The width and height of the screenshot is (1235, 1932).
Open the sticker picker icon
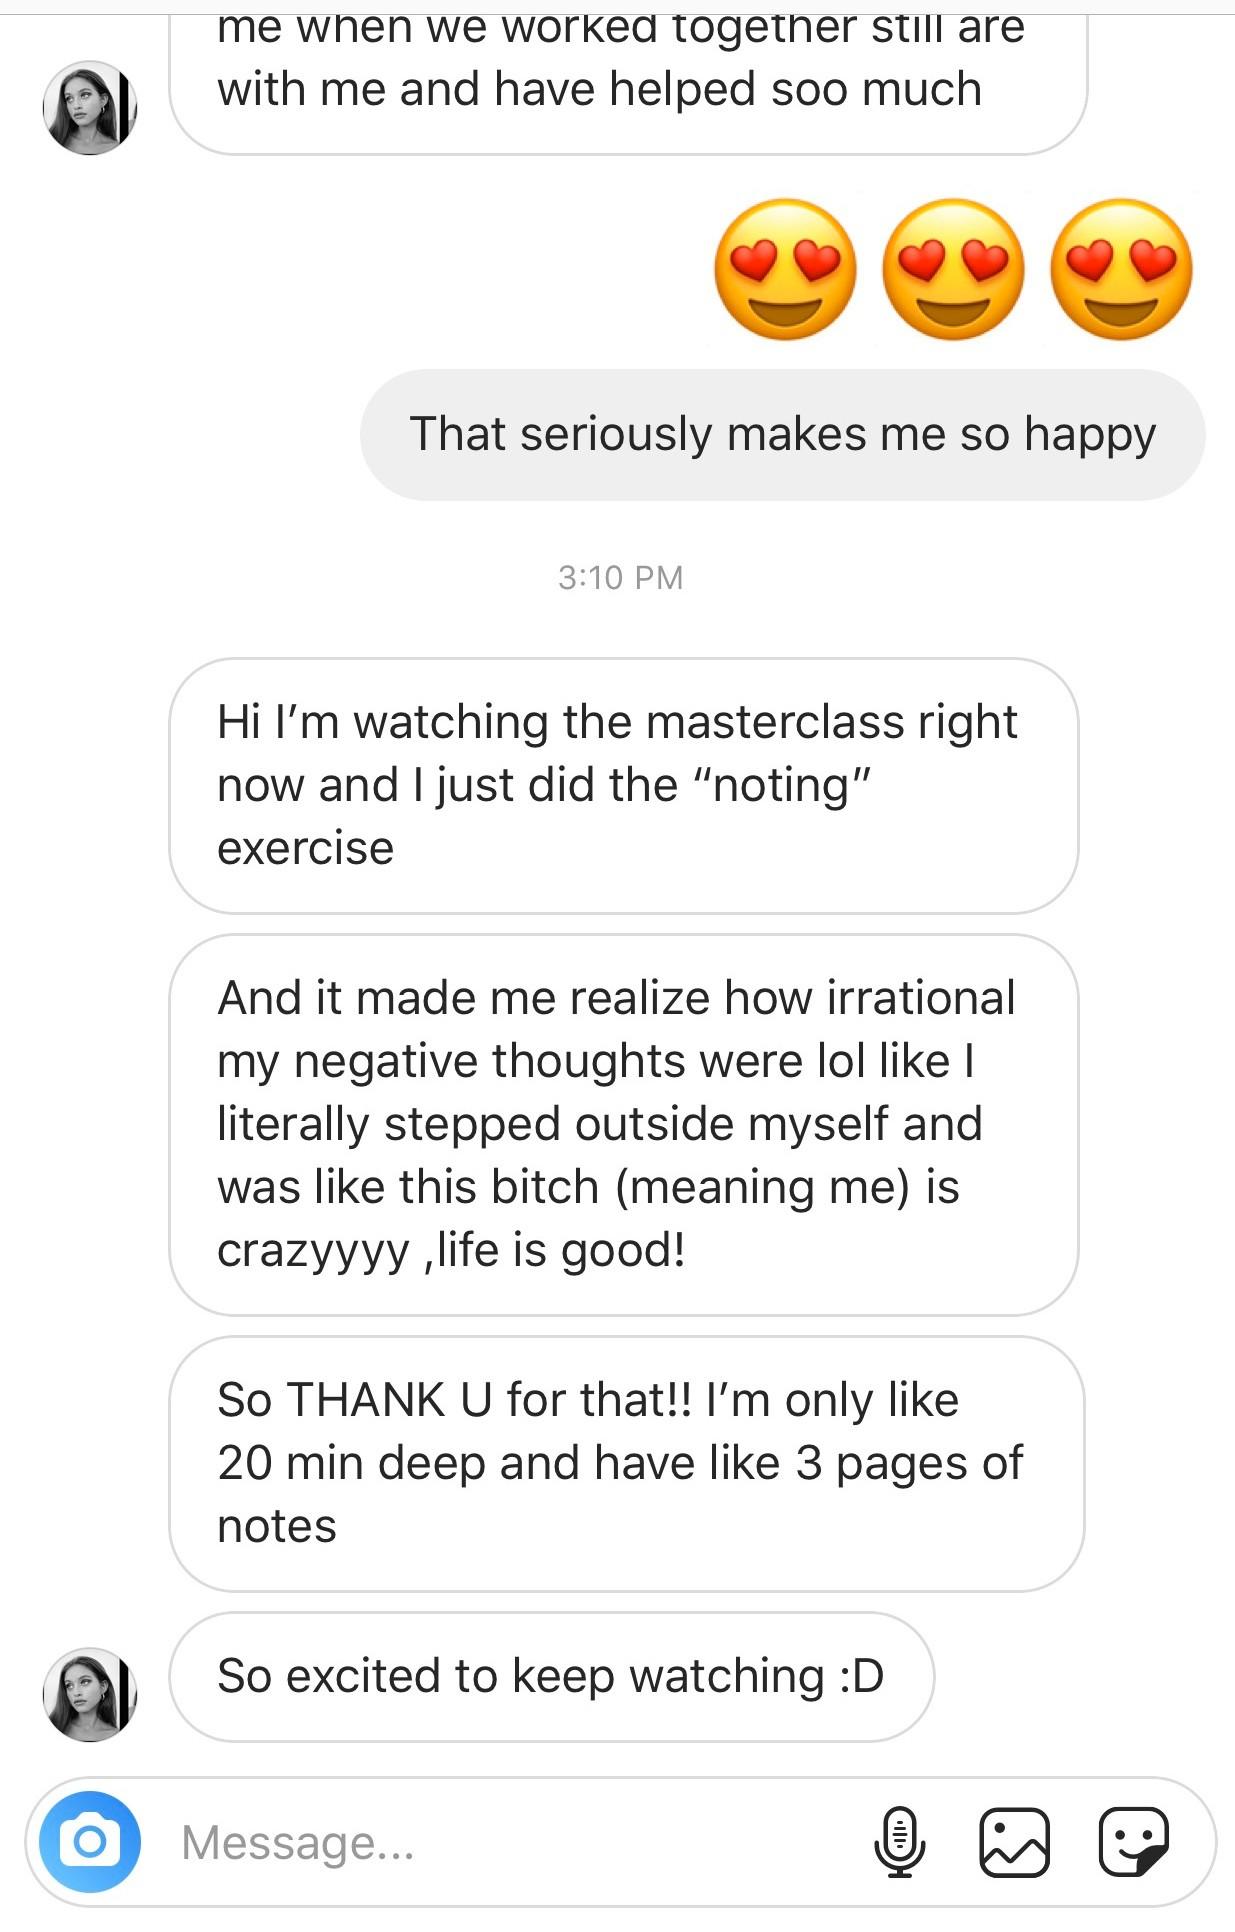[x=1133, y=1841]
